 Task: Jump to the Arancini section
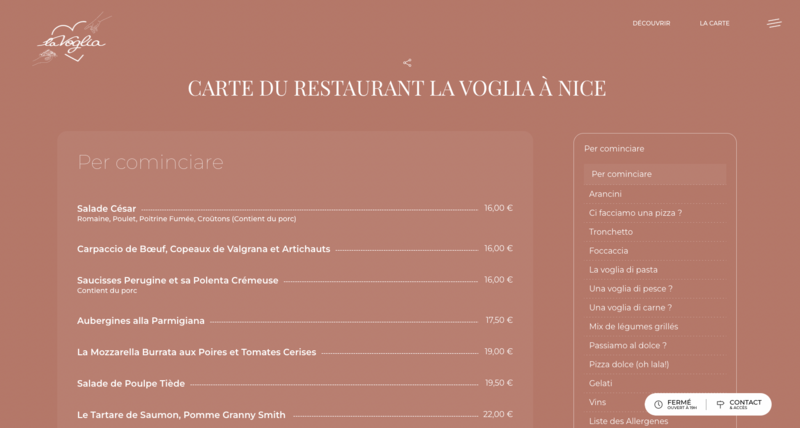(605, 194)
